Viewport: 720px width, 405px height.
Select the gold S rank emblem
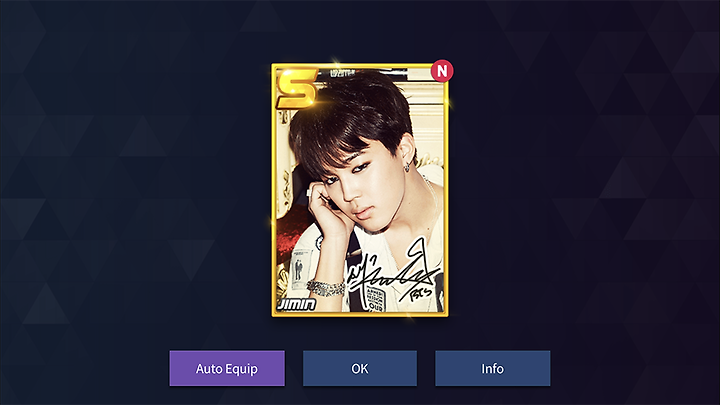(296, 88)
